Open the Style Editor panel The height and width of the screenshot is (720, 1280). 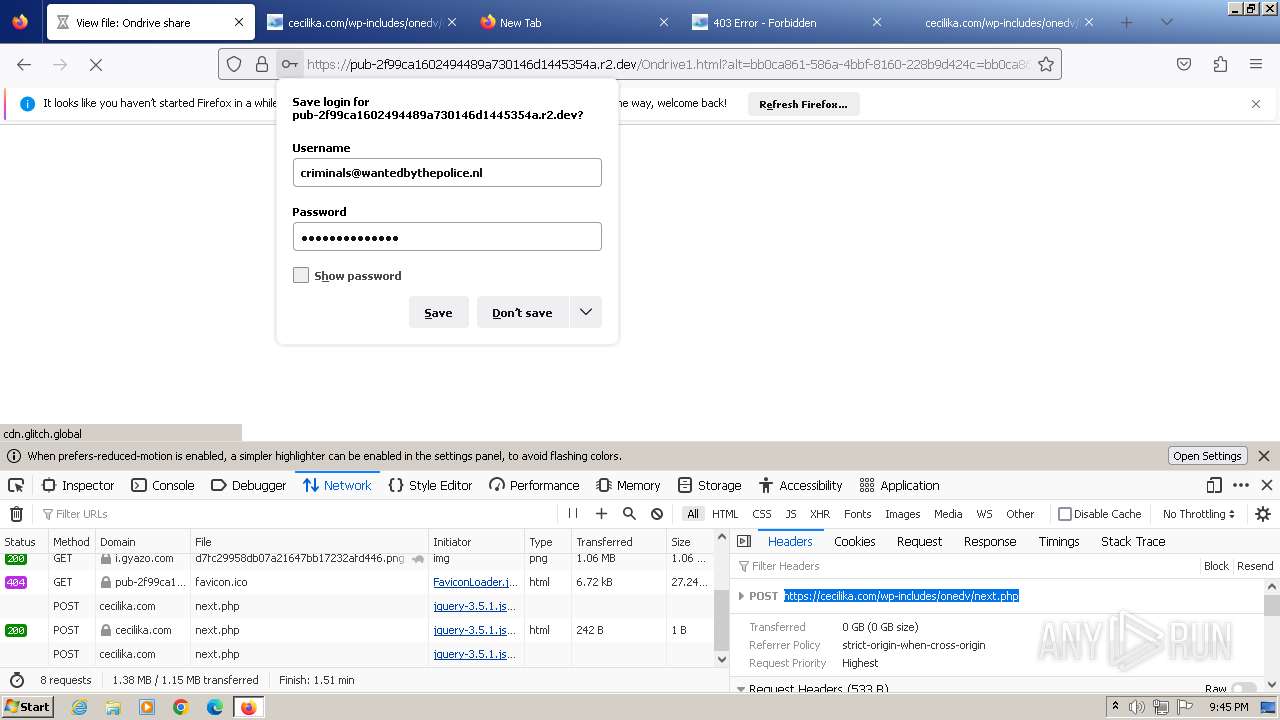[x=430, y=485]
